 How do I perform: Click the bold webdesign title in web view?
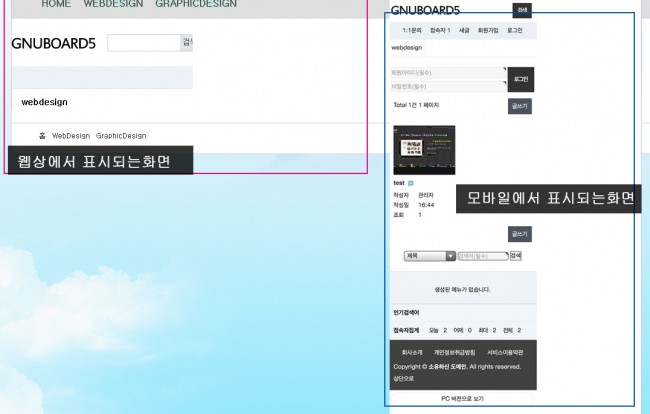click(x=44, y=102)
